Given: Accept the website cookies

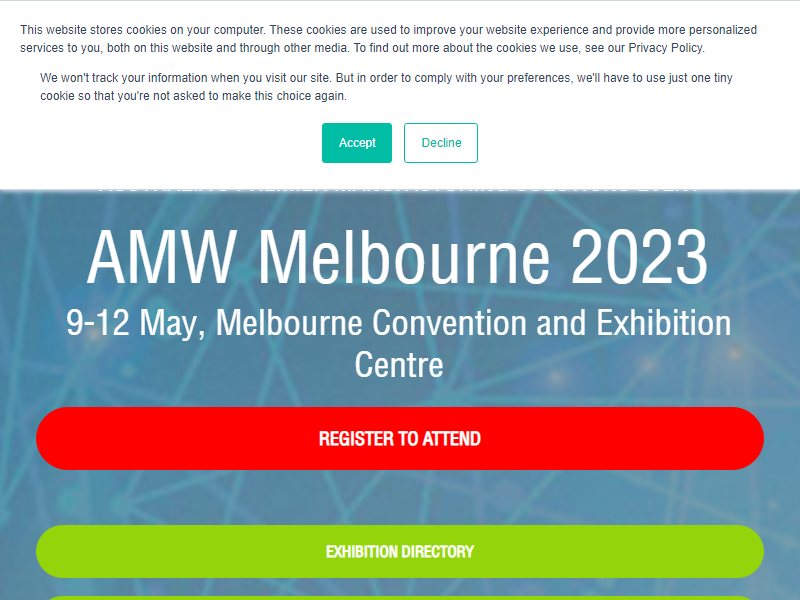Looking at the screenshot, I should coord(357,143).
